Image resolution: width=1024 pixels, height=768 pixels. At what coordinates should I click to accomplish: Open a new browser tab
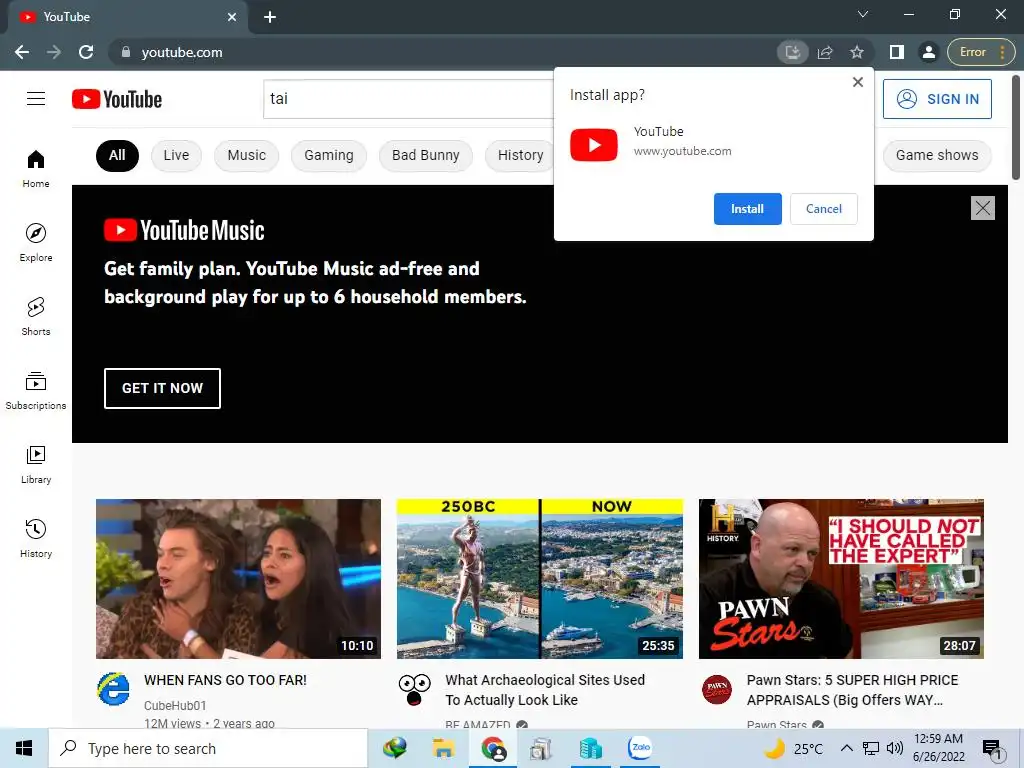coord(270,17)
